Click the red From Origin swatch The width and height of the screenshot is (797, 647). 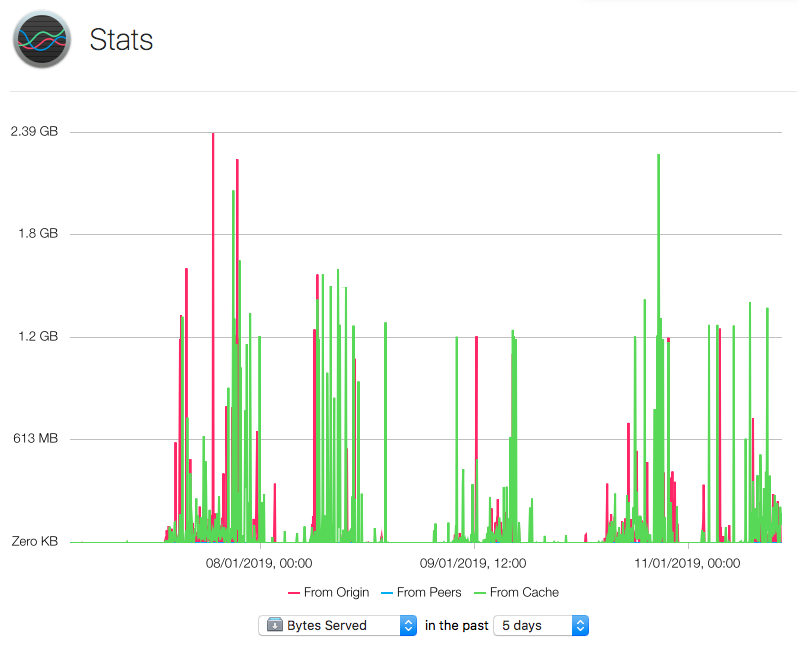[294, 593]
